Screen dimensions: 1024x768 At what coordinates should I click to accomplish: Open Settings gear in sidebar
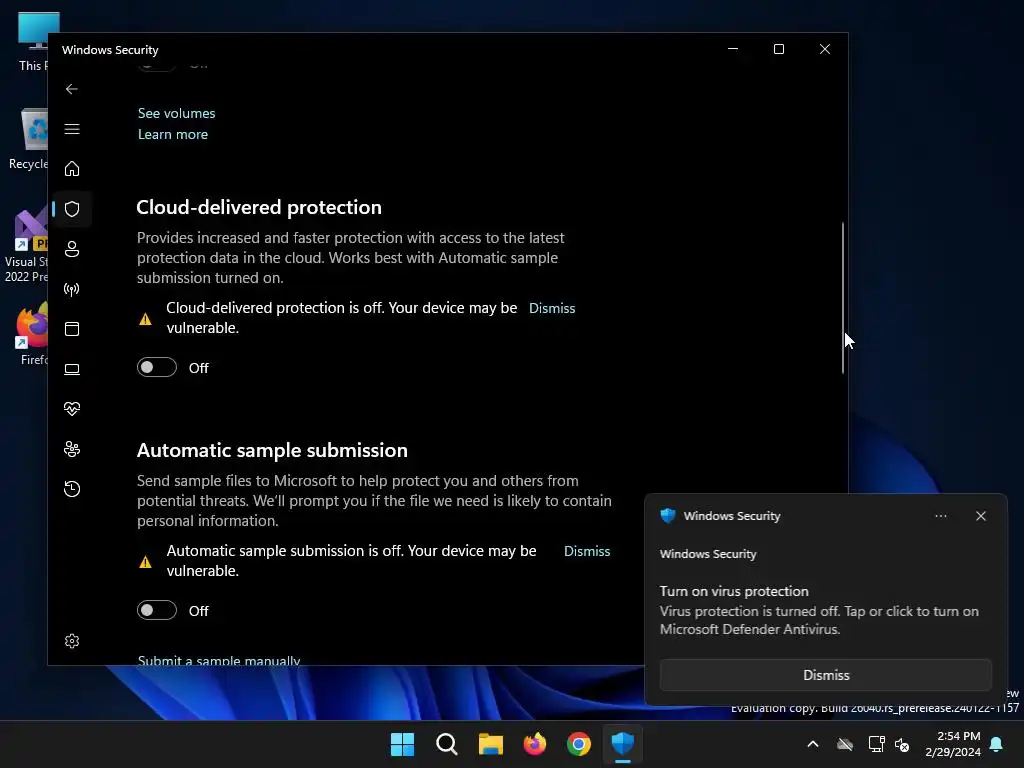72,641
